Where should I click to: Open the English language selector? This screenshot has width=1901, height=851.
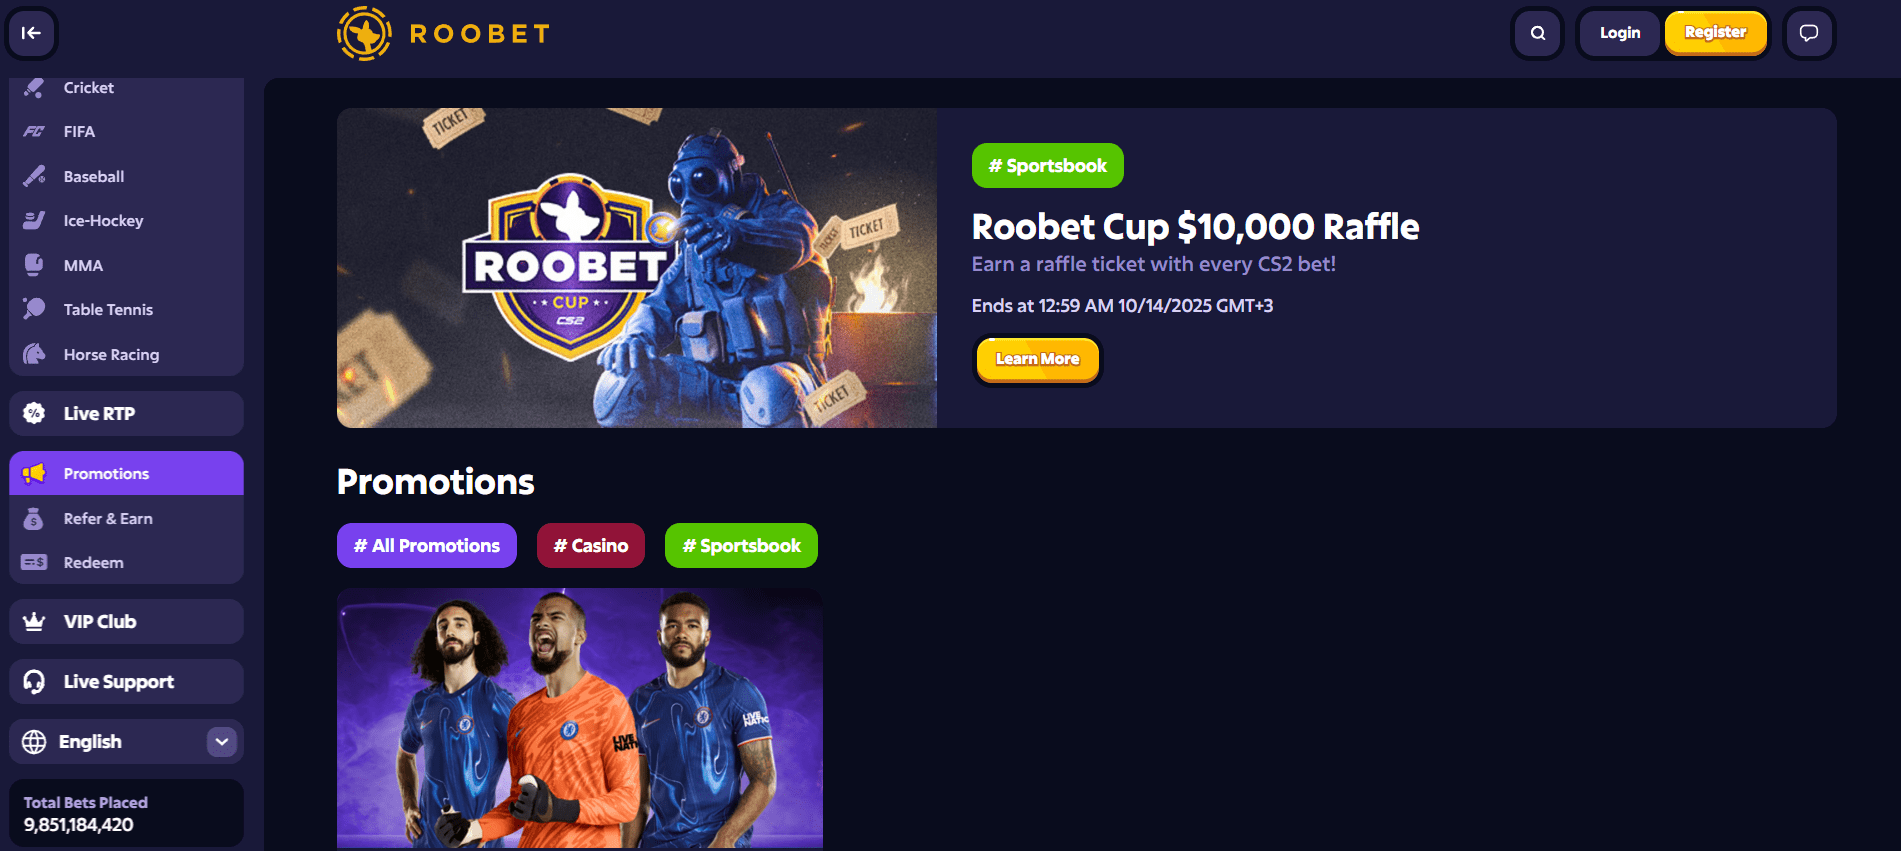click(126, 742)
